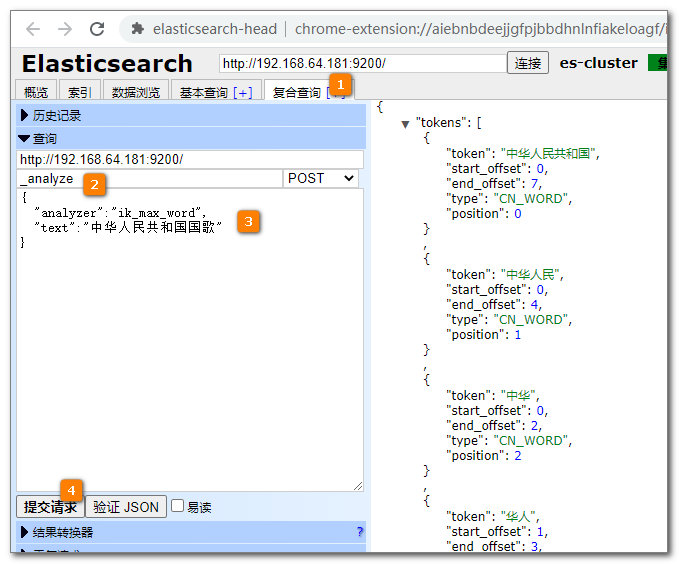Image resolution: width=679 pixels, height=564 pixels.
Task: Click the green cluster health status badge
Action: click(657, 63)
